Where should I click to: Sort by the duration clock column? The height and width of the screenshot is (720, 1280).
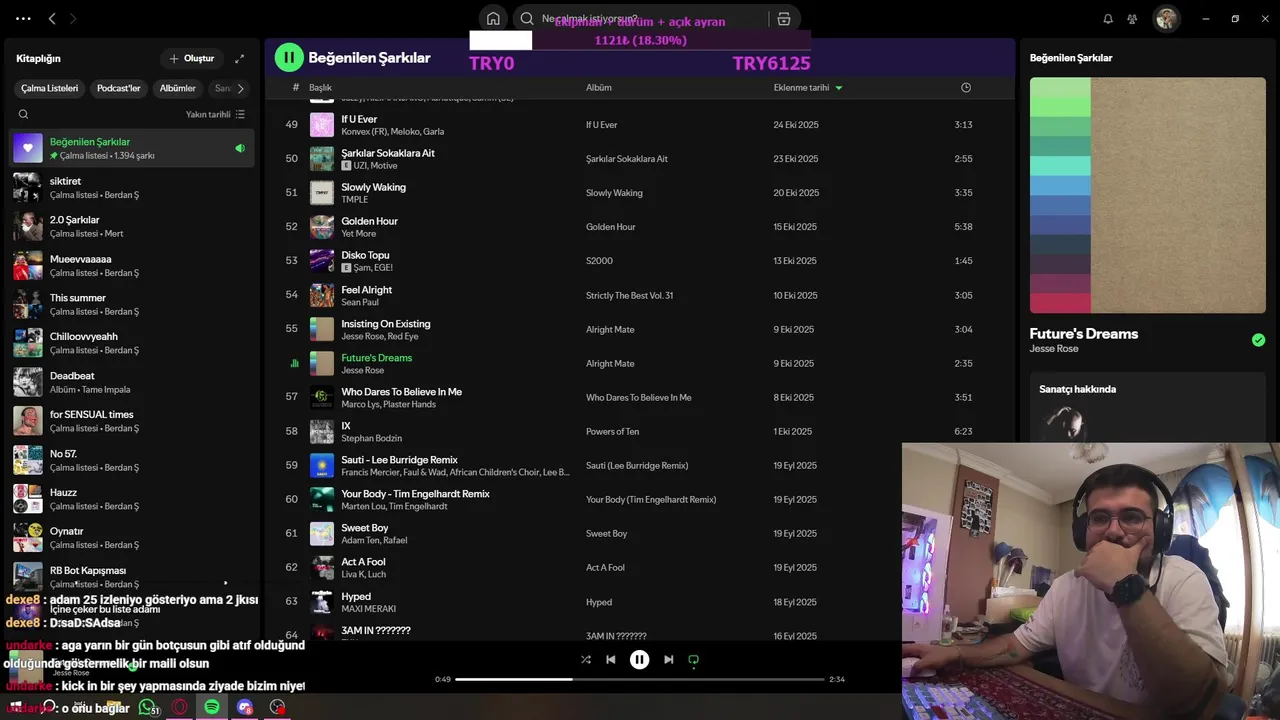[x=965, y=87]
